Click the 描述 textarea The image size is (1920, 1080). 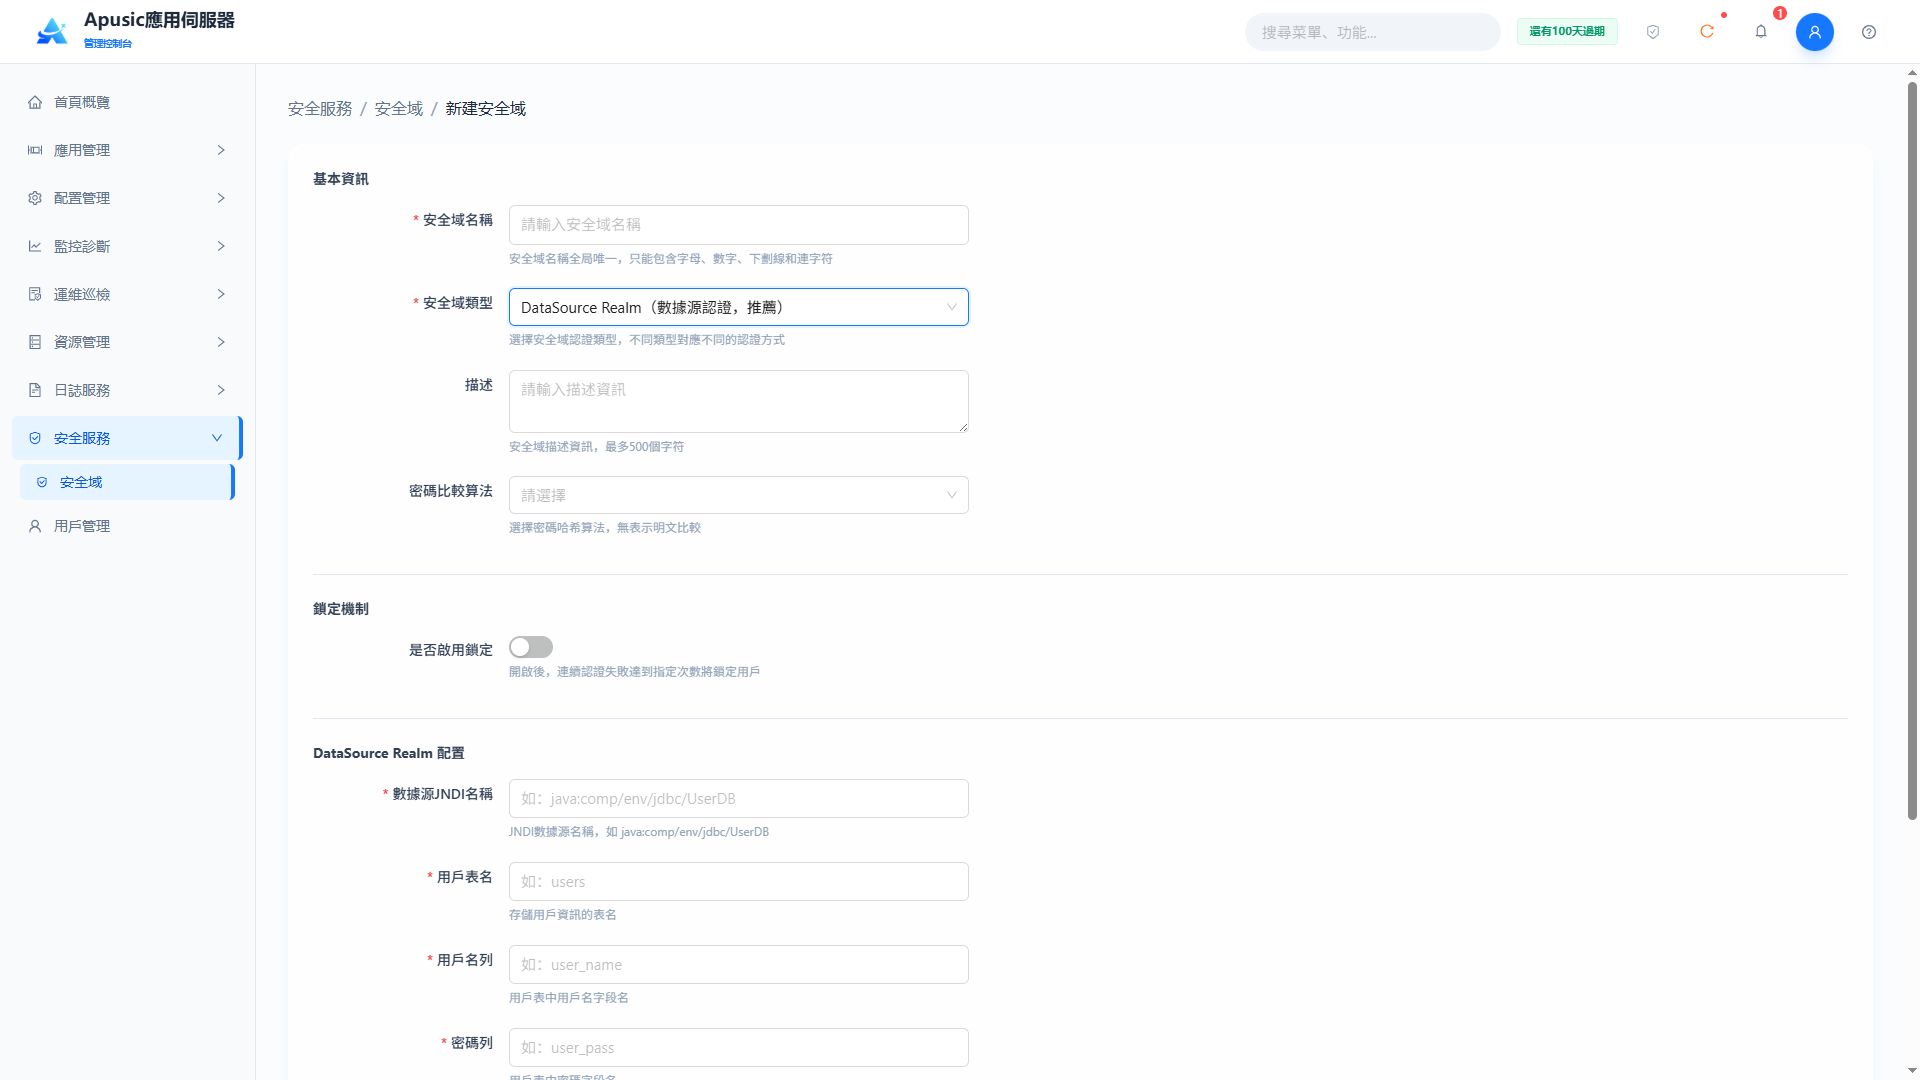point(739,401)
